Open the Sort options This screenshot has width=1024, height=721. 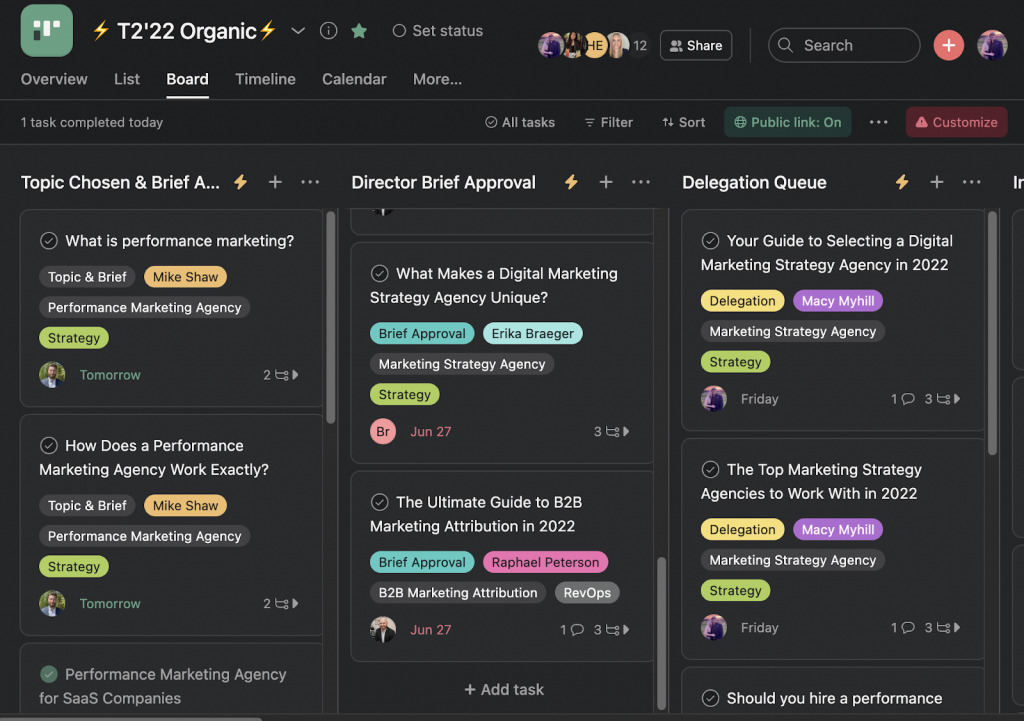click(x=684, y=122)
